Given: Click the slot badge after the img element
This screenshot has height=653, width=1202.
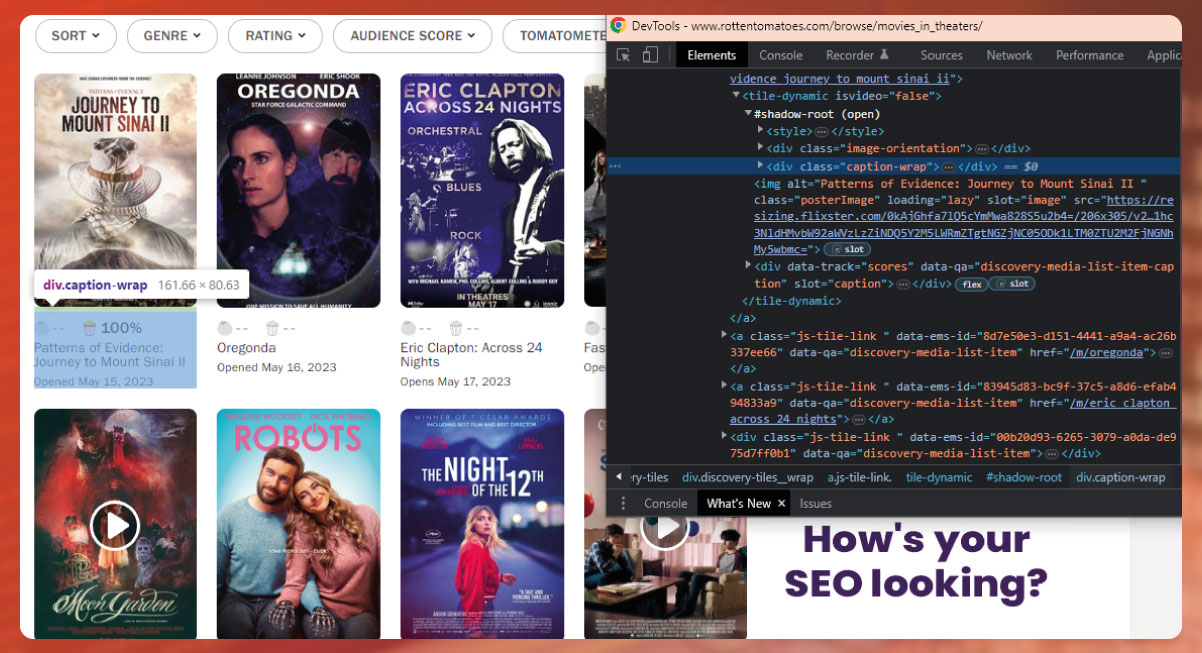Looking at the screenshot, I should point(849,249).
